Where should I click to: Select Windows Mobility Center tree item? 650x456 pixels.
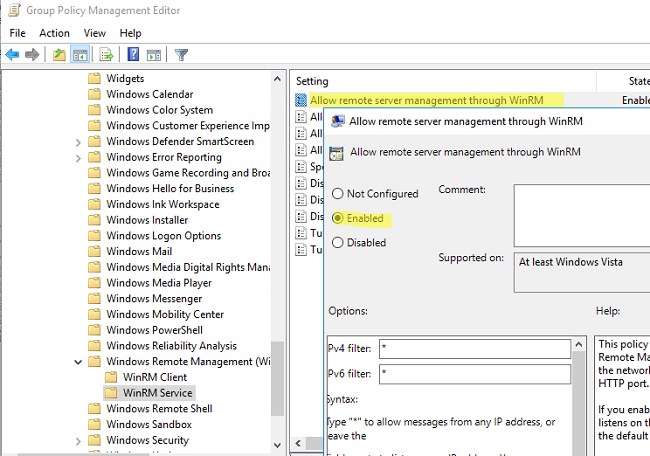[165, 315]
